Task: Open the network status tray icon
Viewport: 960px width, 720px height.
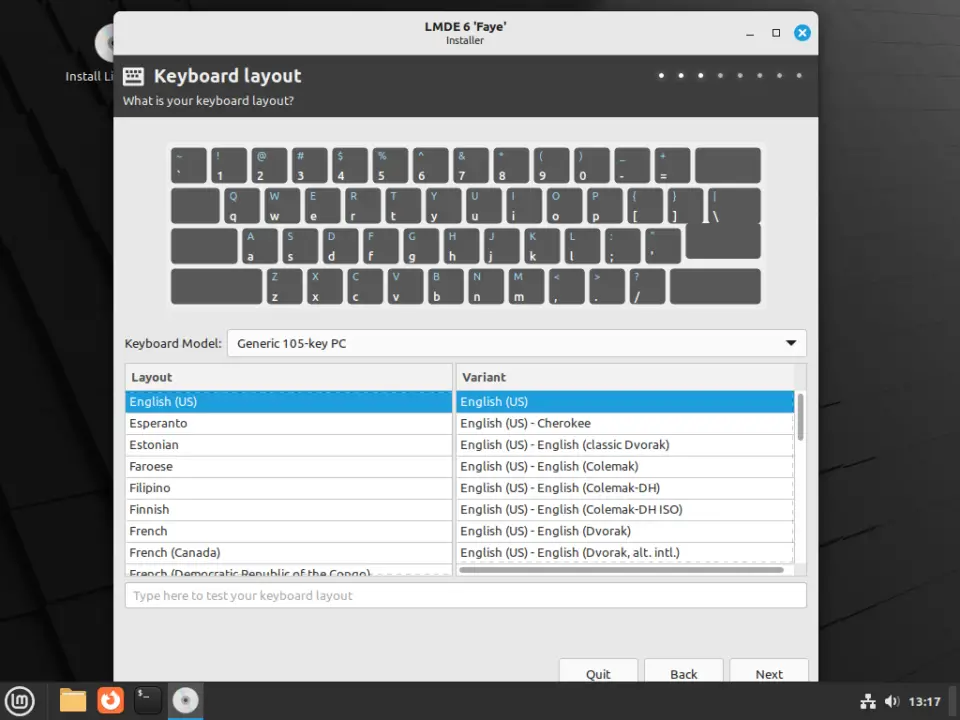Action: [868, 702]
